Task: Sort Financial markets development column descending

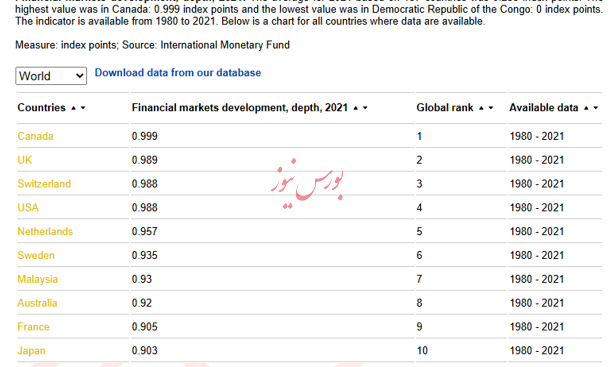Action: pos(365,108)
